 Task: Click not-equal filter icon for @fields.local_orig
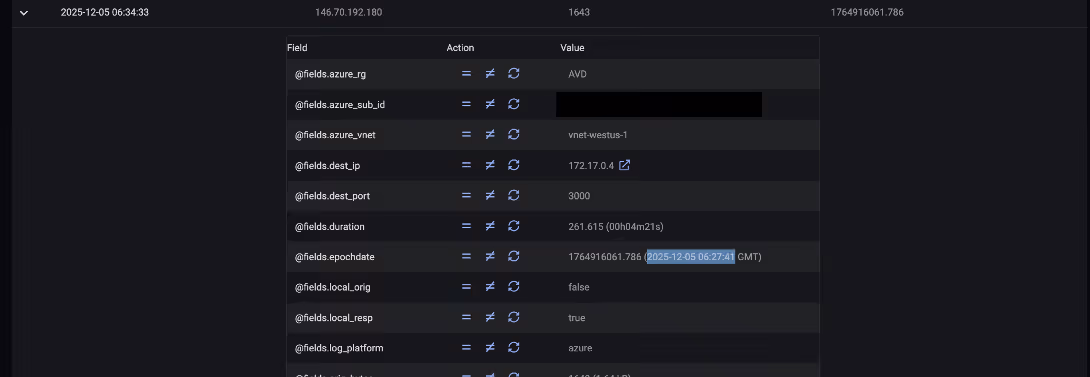490,287
